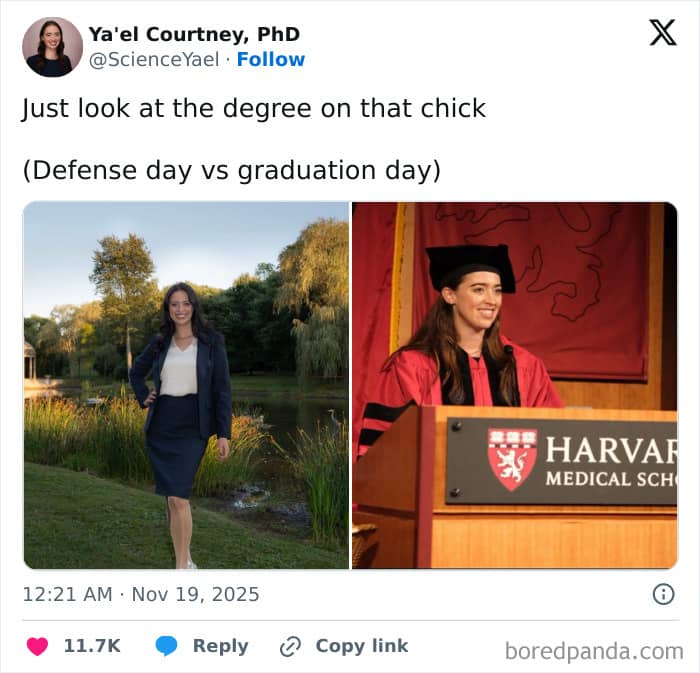Click the @ScienceYael handle
Viewport: 700px width, 673px height.
(x=153, y=59)
